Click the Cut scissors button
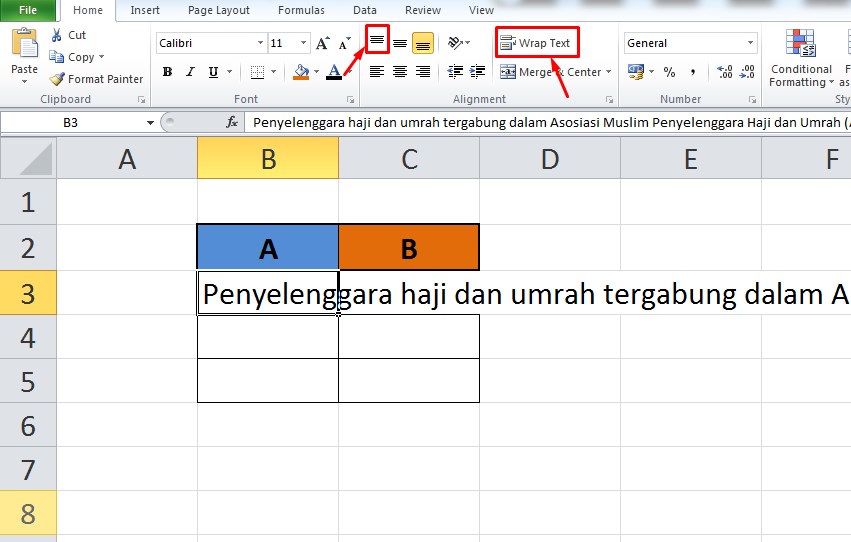This screenshot has width=851, height=542. click(x=68, y=35)
